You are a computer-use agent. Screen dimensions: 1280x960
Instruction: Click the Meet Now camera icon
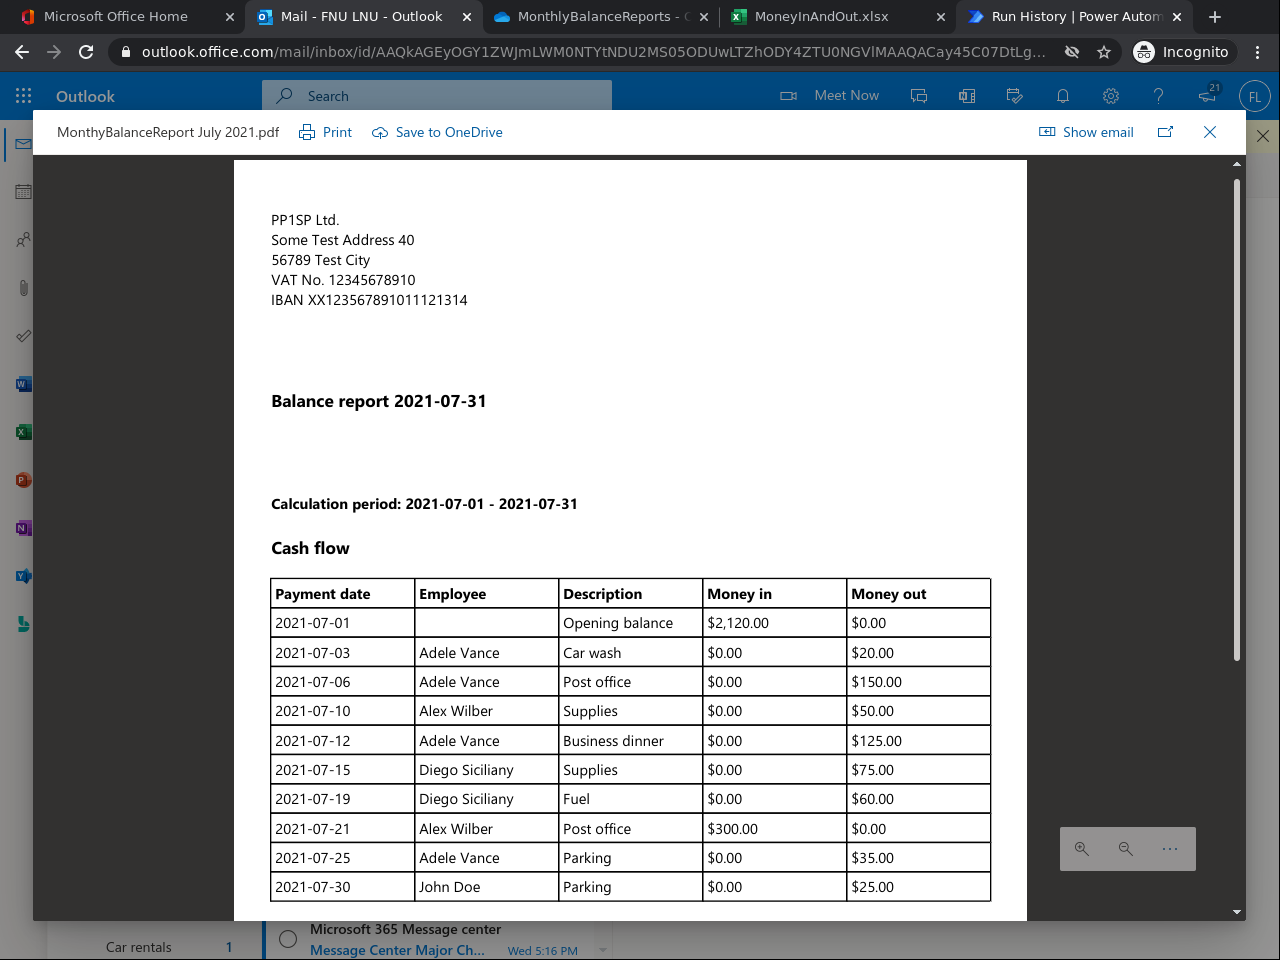(x=789, y=96)
